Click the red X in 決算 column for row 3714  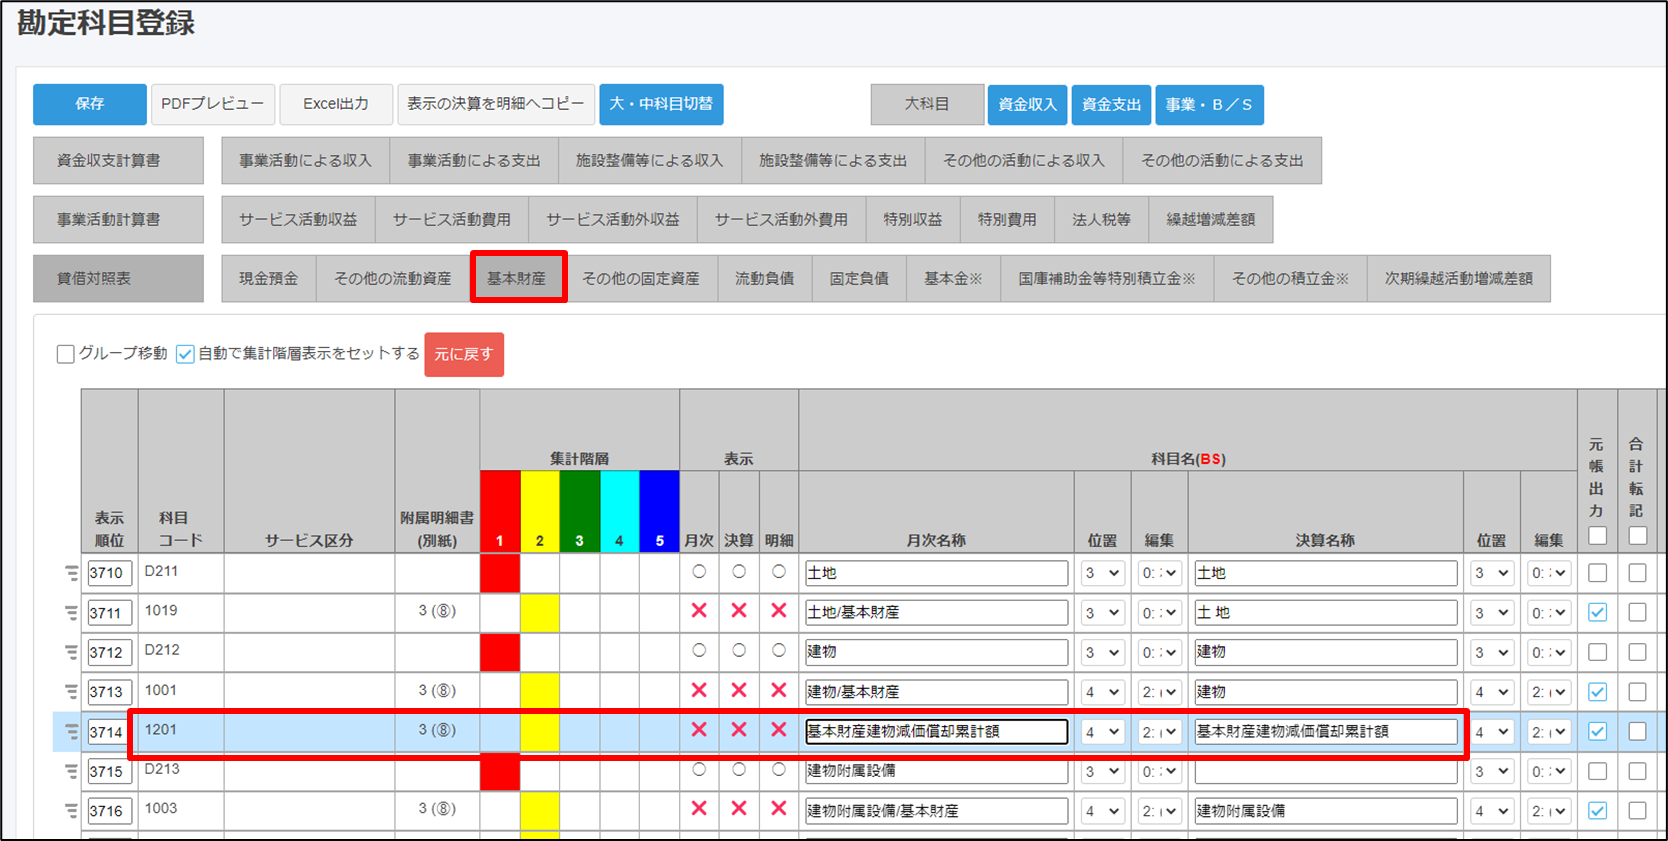pyautogui.click(x=739, y=730)
